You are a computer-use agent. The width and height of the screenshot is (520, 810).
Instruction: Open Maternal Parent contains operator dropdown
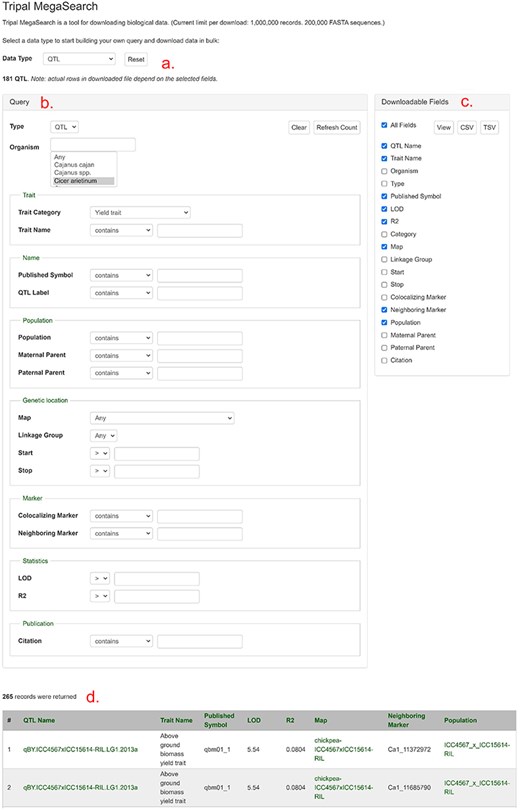pos(121,355)
